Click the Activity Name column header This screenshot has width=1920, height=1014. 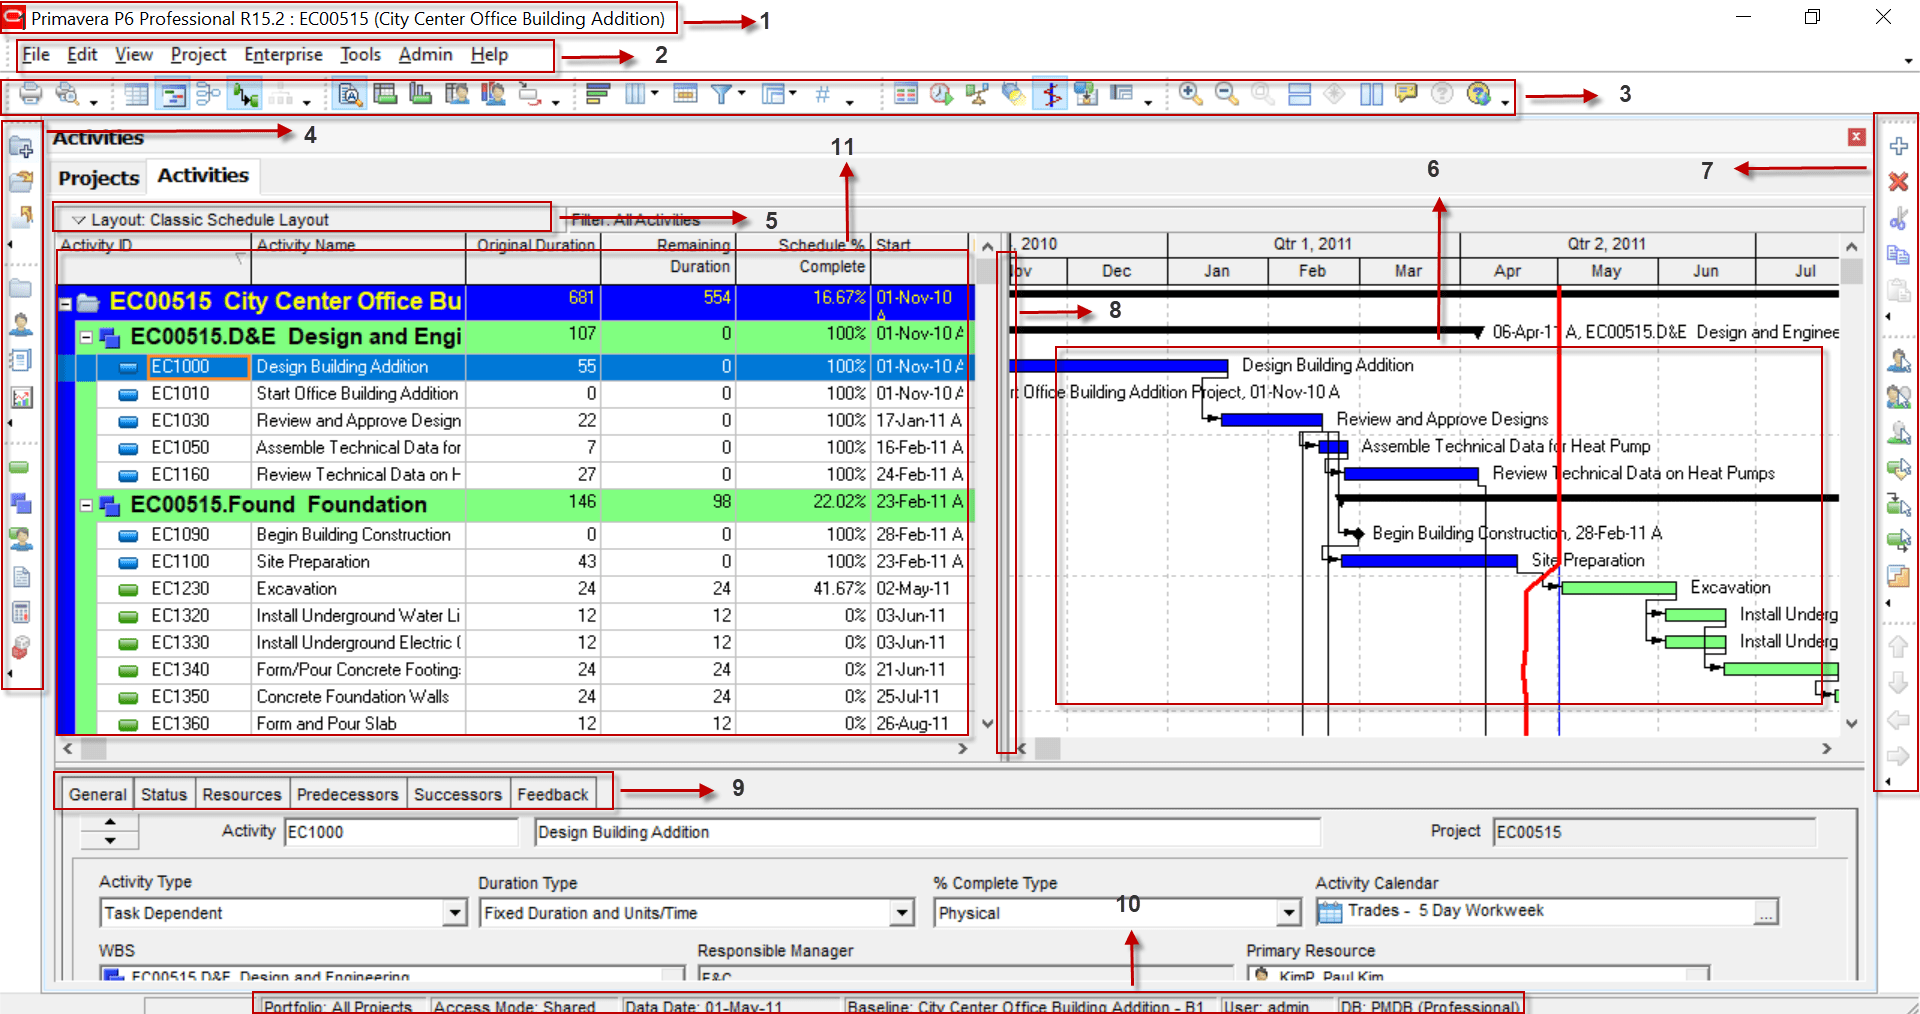[x=358, y=258]
